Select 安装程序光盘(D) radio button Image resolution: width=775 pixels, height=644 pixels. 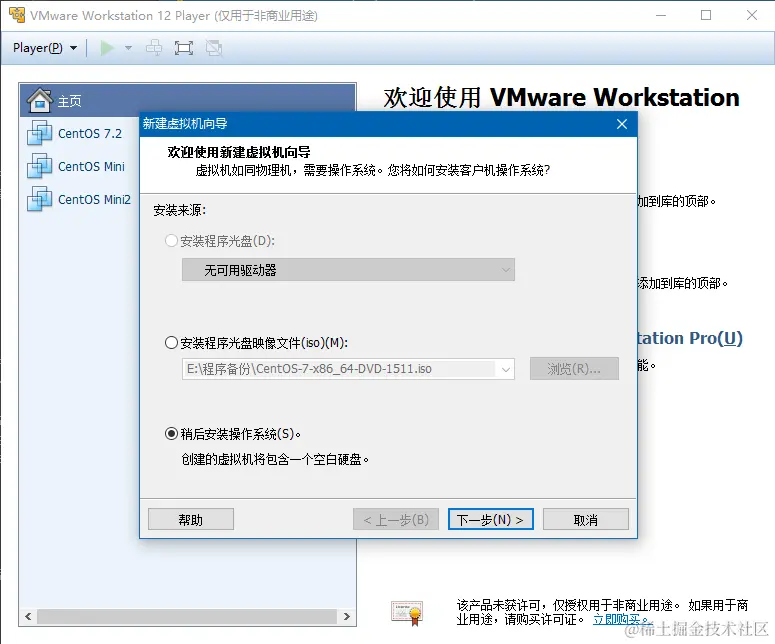(171, 241)
